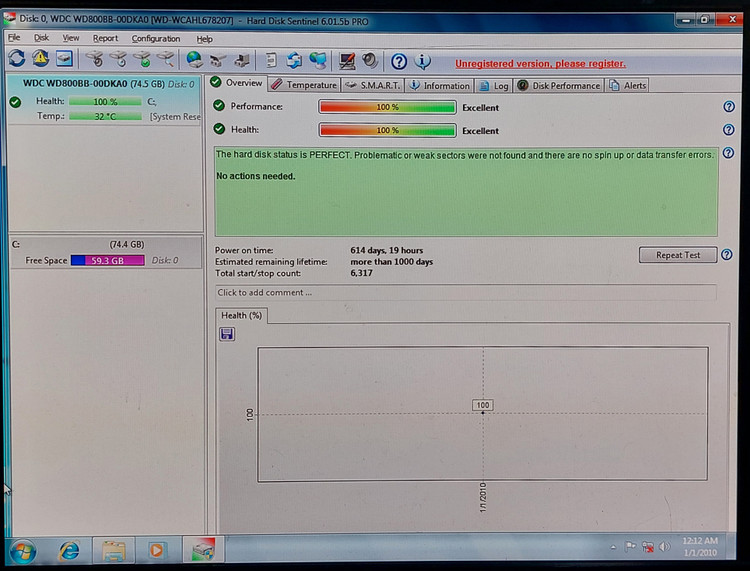Click the disk with green check icon

pos(142,59)
